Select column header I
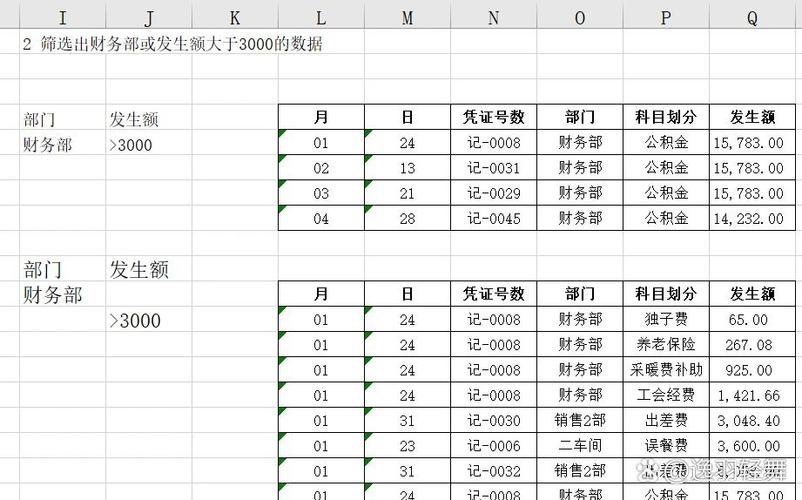 pyautogui.click(x=62, y=18)
